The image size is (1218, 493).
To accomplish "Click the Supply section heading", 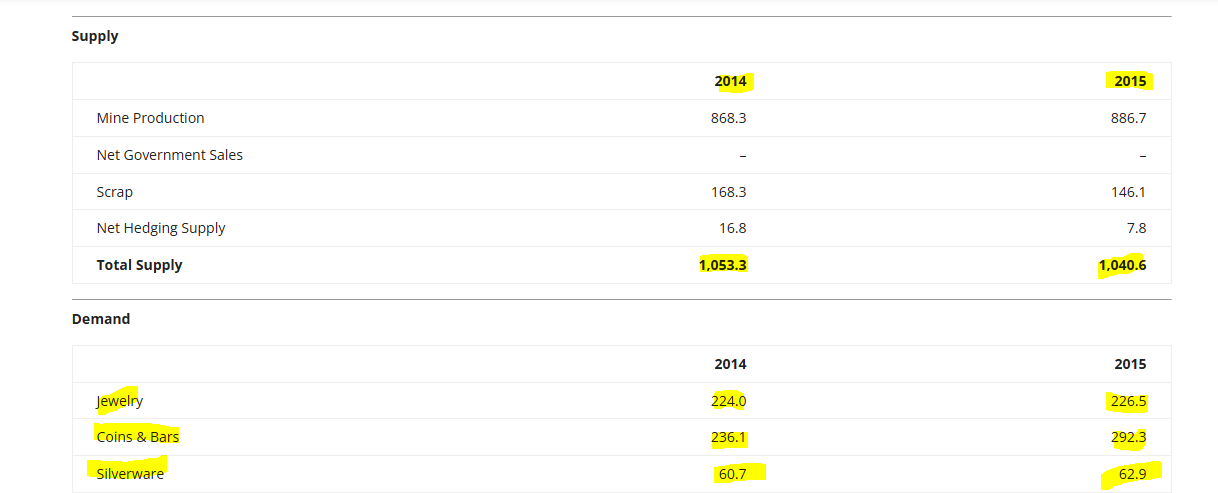I will (x=95, y=36).
